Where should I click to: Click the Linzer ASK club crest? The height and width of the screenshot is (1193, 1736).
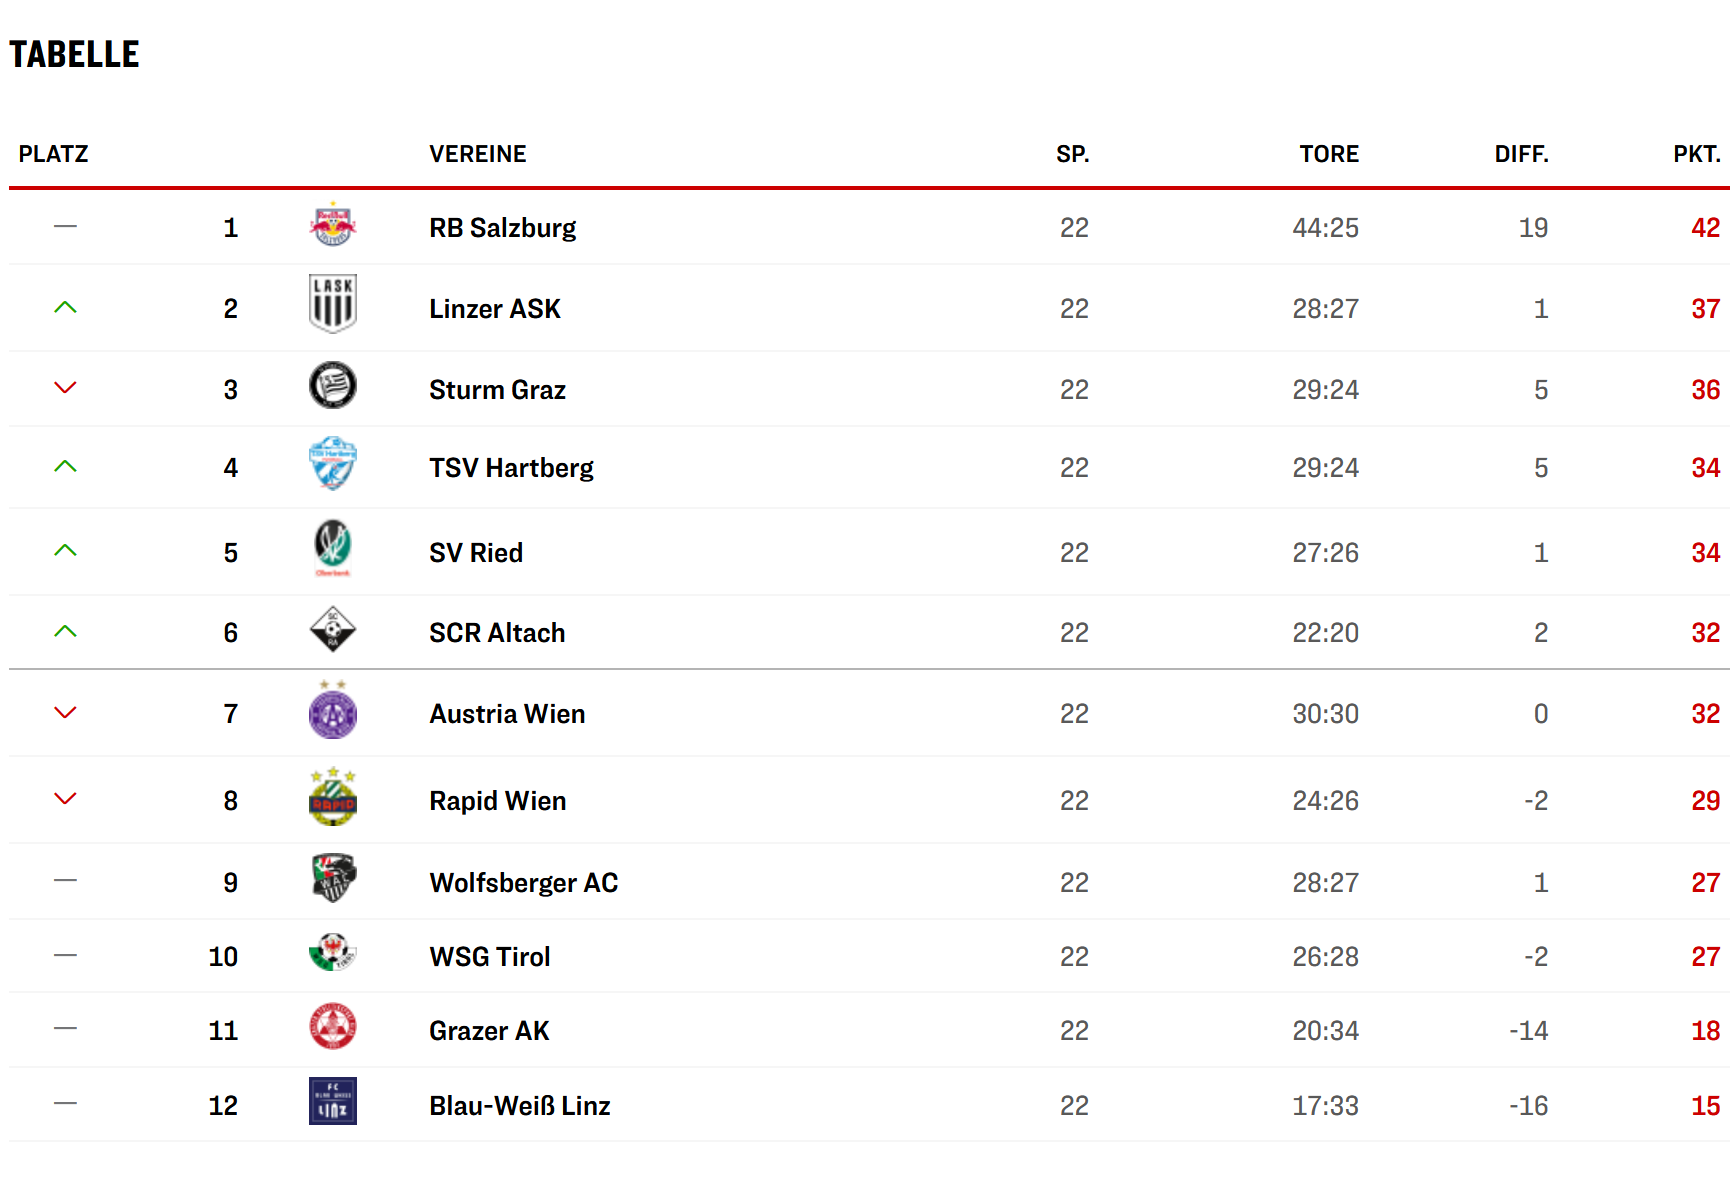(x=333, y=304)
